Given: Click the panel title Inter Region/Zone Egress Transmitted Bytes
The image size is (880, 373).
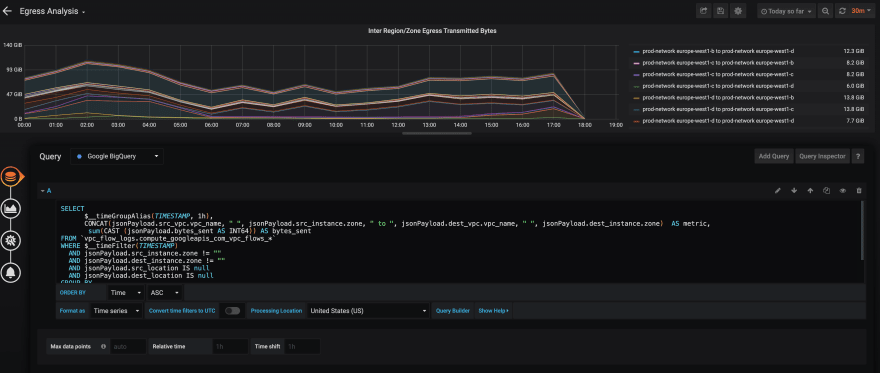Looking at the screenshot, I should pyautogui.click(x=432, y=31).
